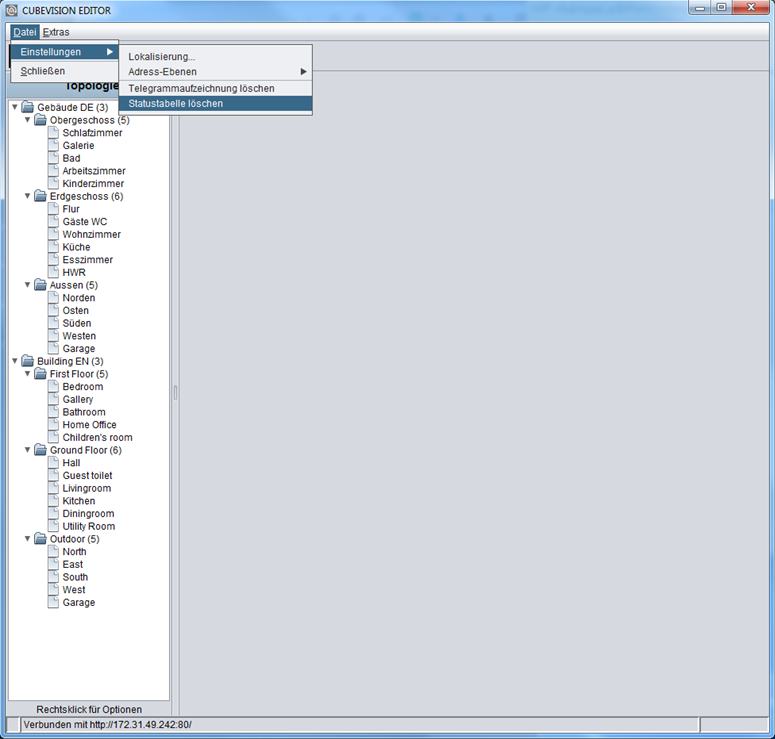Click the document icon beside Kitchen
This screenshot has width=775, height=739.
click(x=53, y=501)
